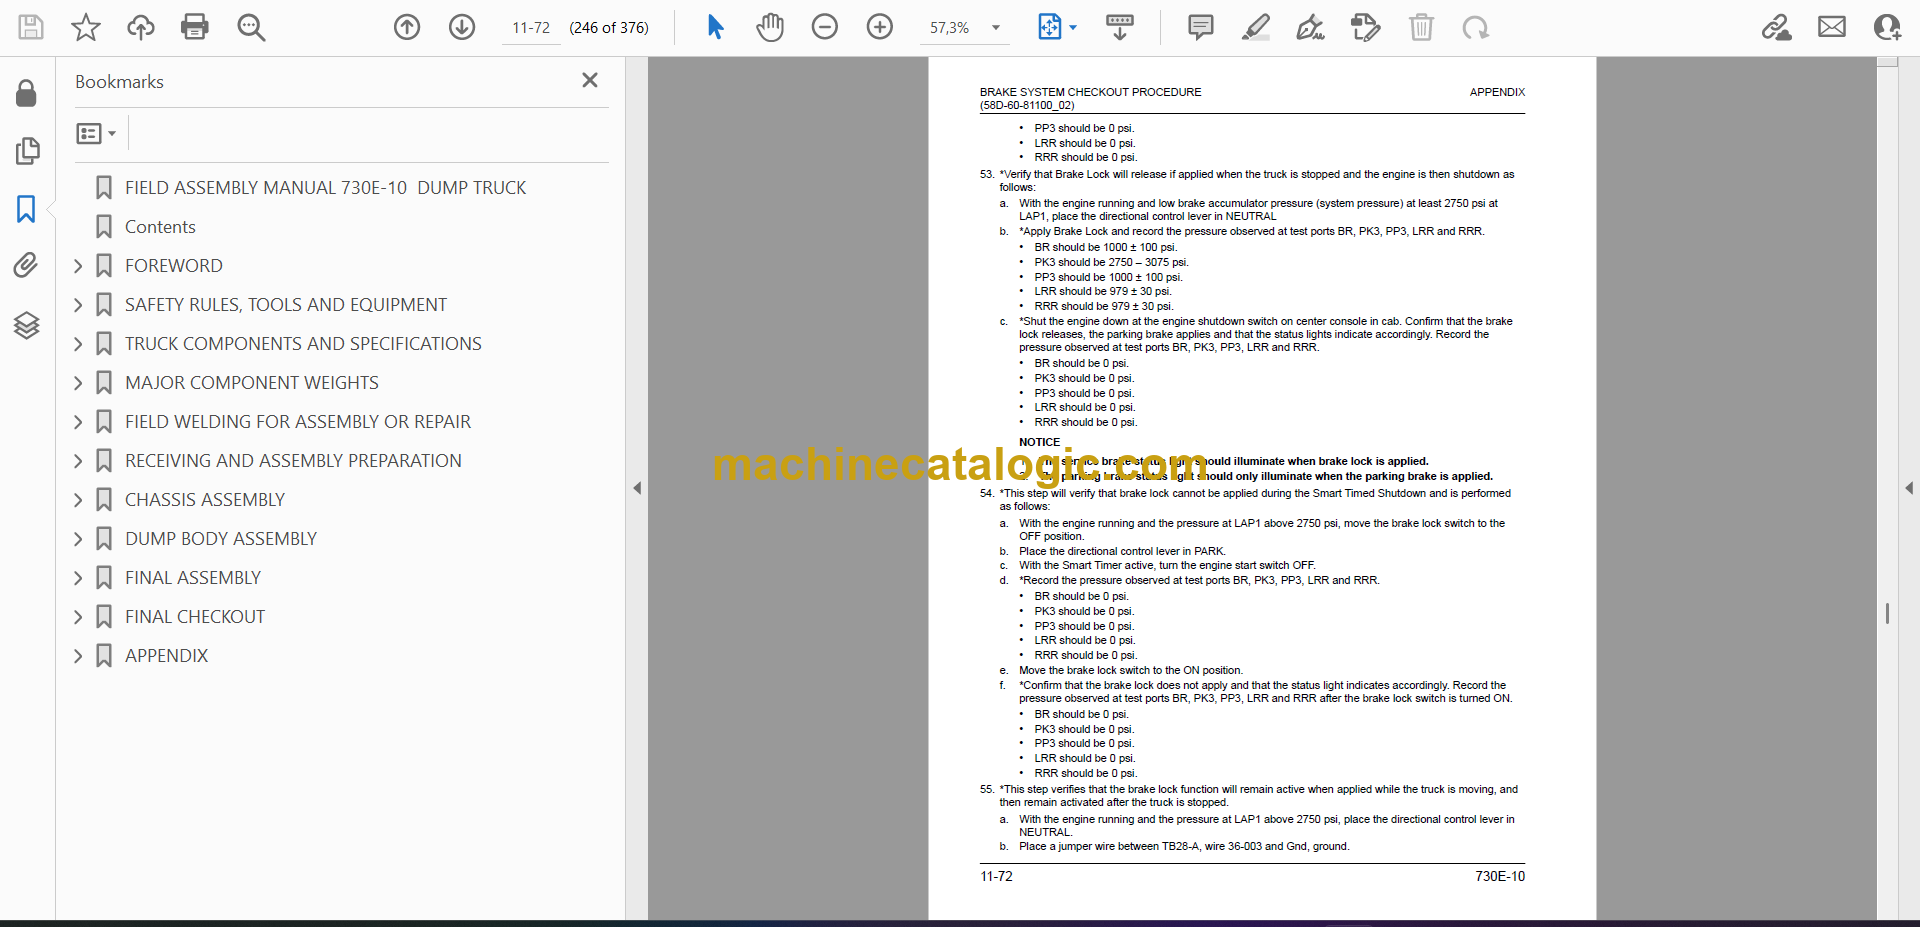The width and height of the screenshot is (1920, 927).
Task: Open bookmarks options menu dropdown
Action: (x=96, y=133)
